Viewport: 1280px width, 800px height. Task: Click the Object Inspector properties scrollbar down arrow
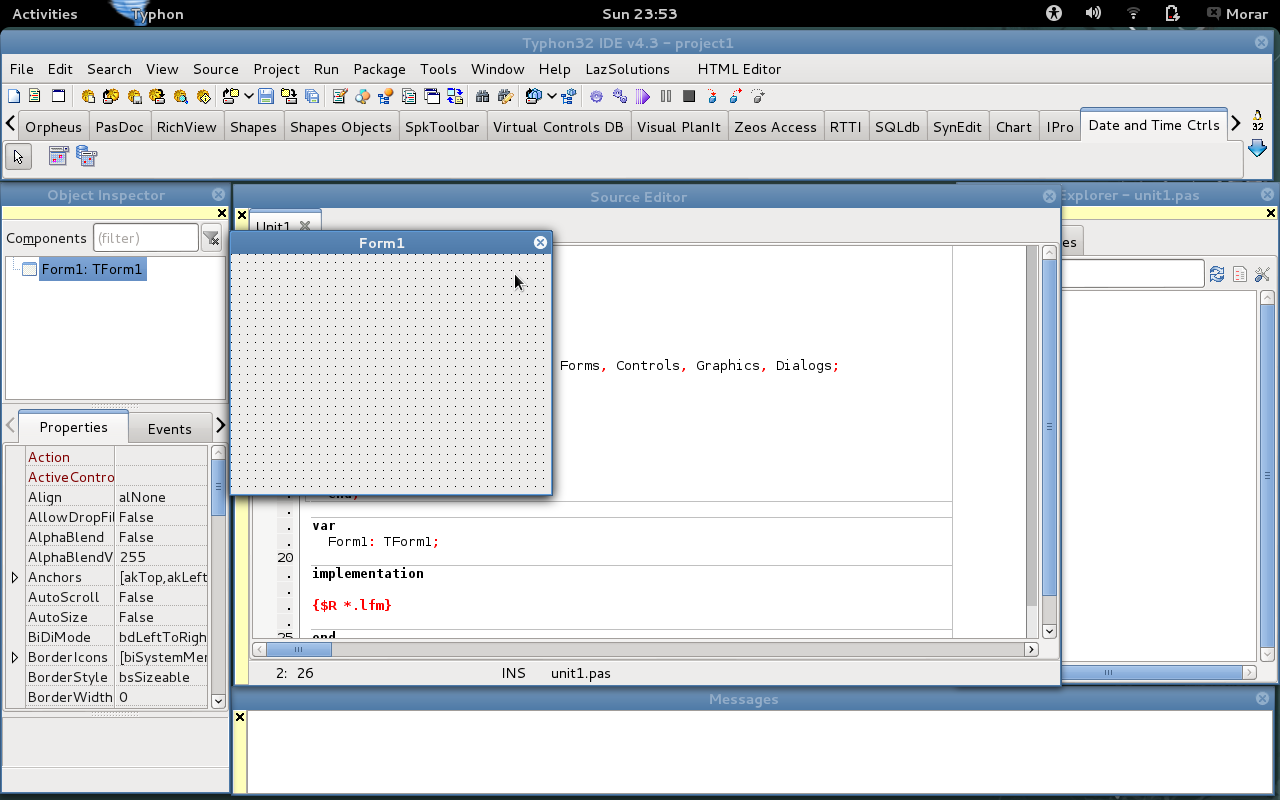(x=219, y=701)
